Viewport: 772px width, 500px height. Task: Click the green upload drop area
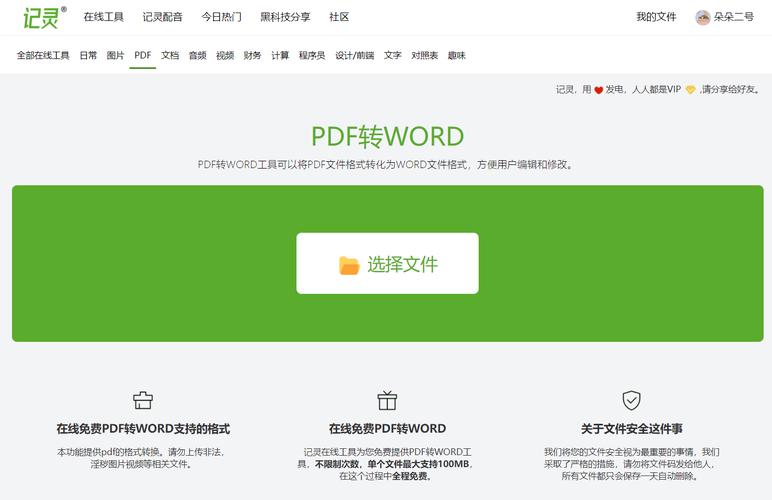click(387, 263)
